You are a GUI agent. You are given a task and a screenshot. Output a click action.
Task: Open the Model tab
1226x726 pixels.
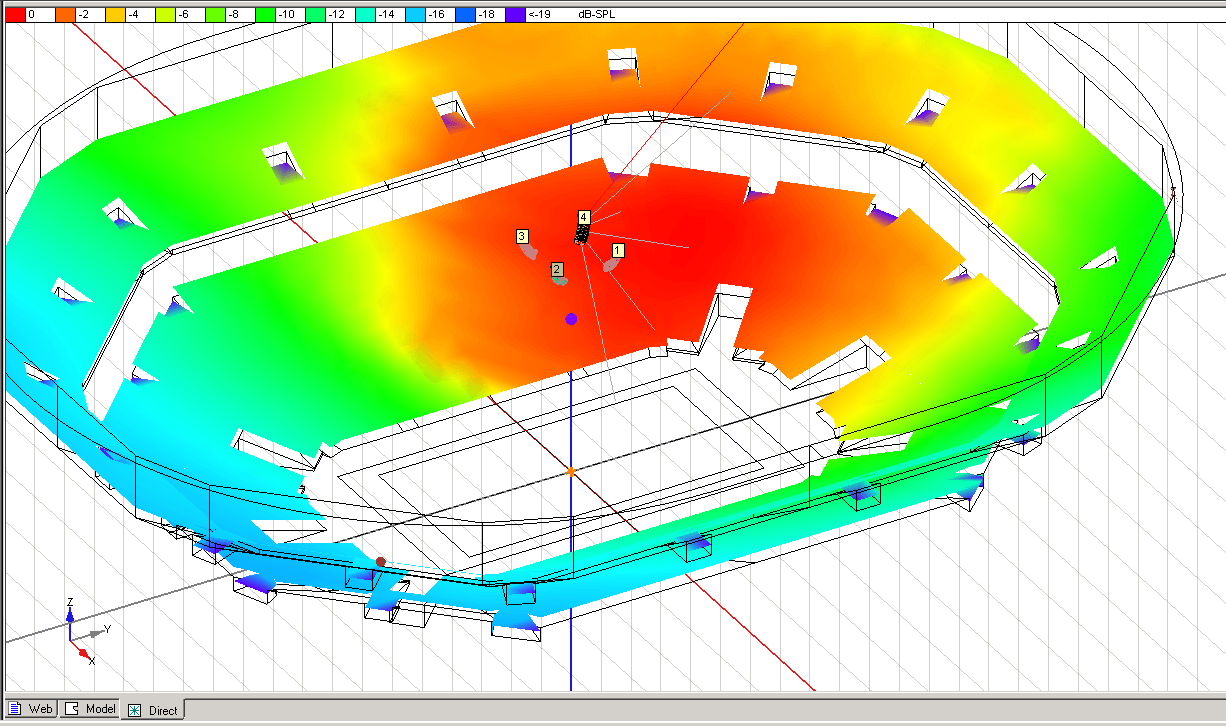(90, 709)
